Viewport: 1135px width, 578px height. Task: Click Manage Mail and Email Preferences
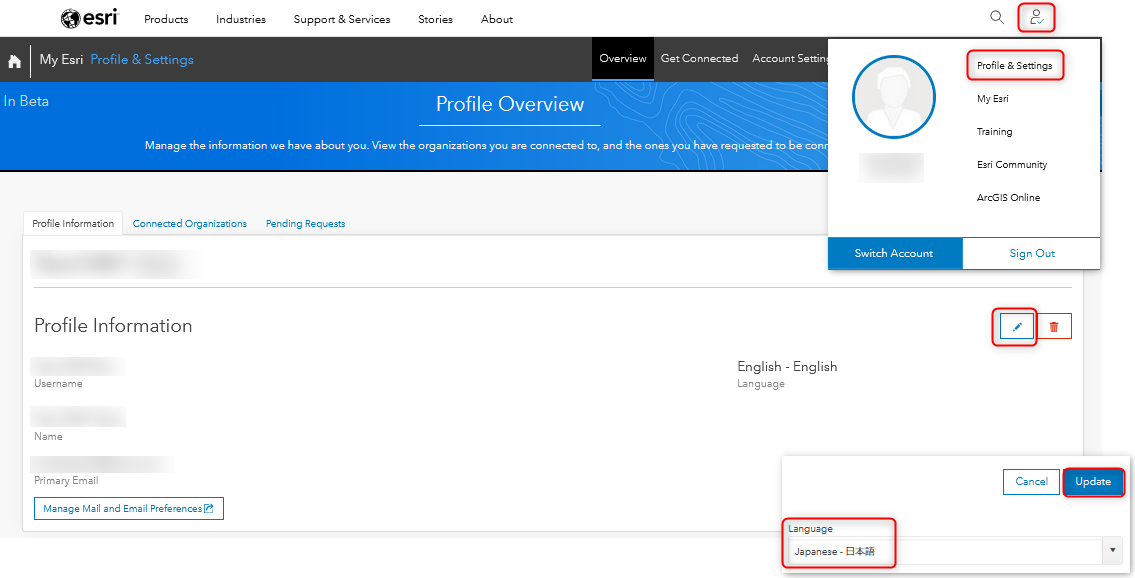coord(129,509)
